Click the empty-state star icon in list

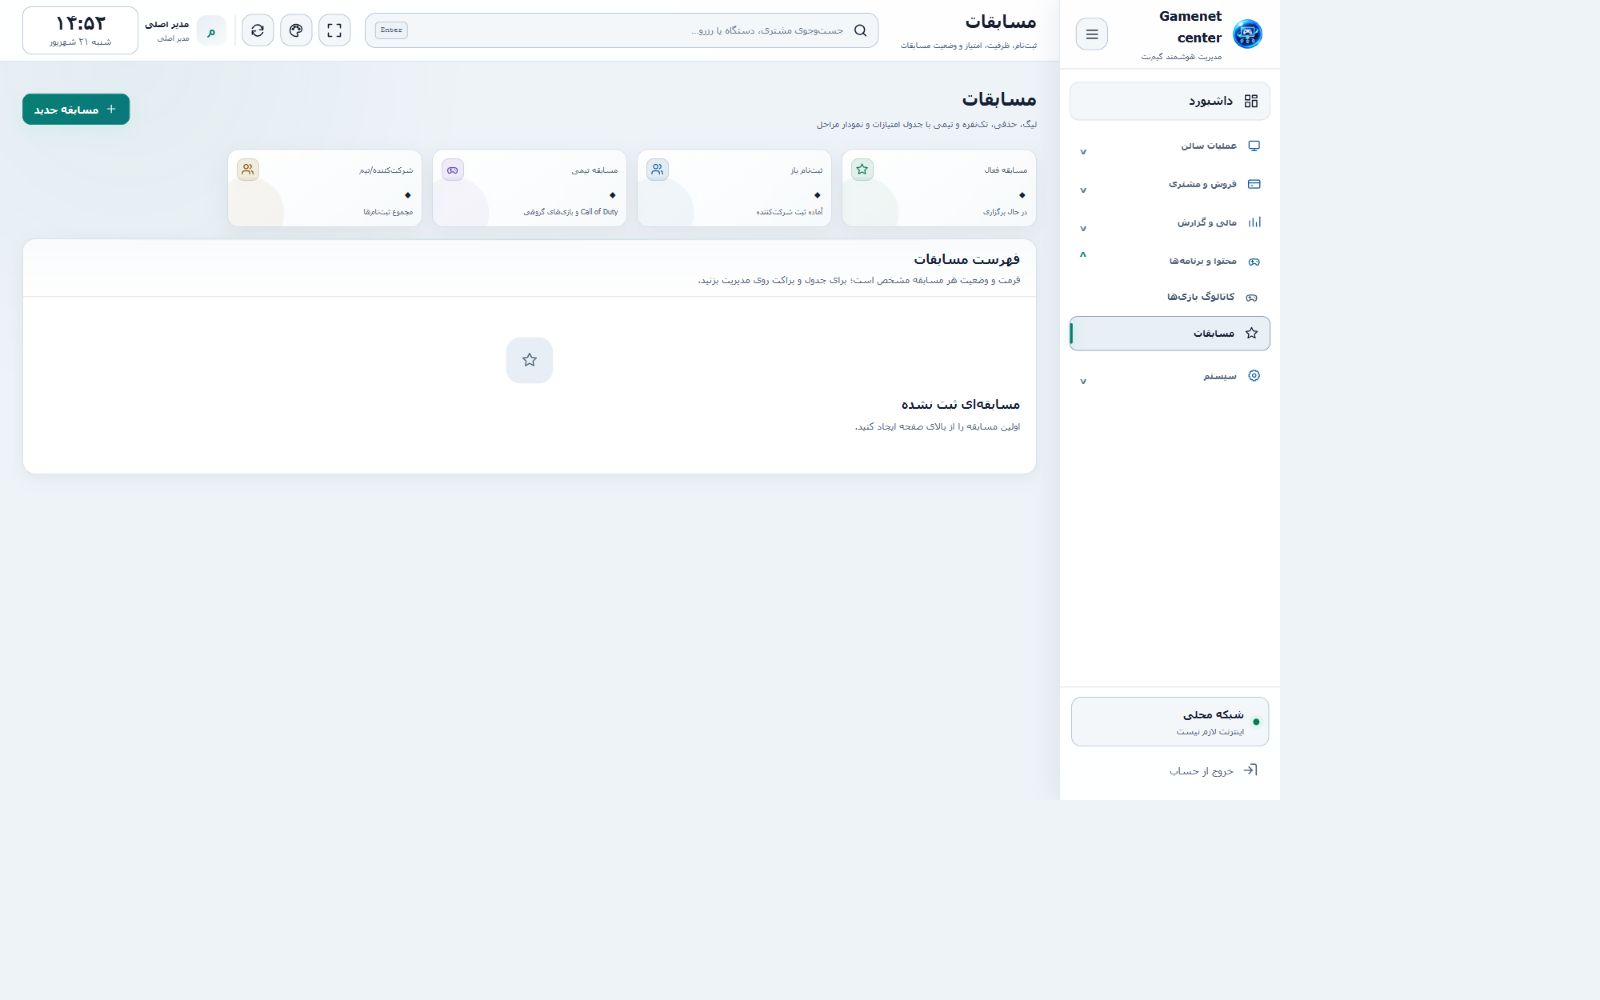(x=529, y=360)
